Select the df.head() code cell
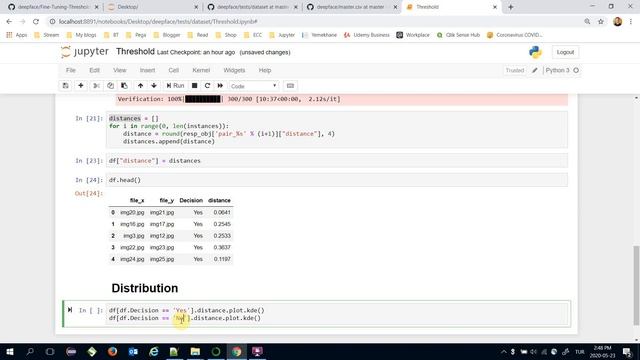Viewport: 640px width, 360px height. [337, 180]
